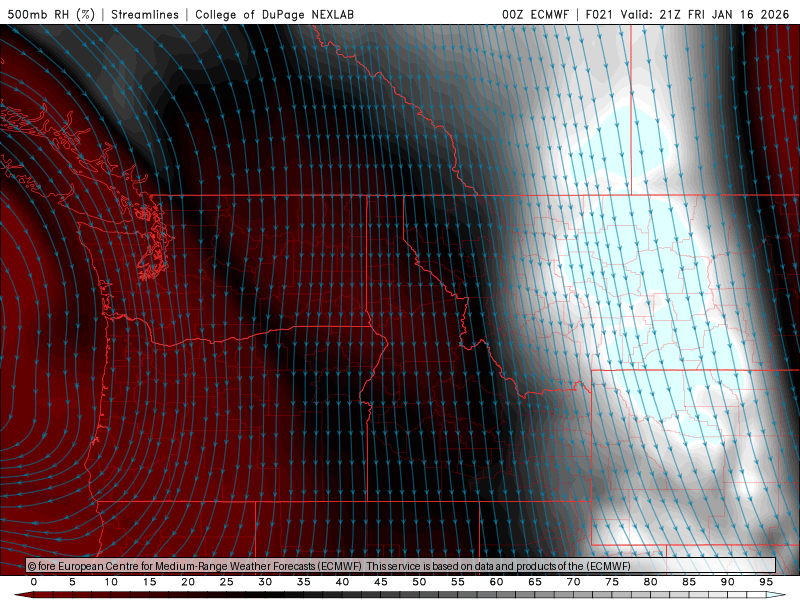800x600 pixels.
Task: Pick the '35' tick on the RH scale
Action: coord(304,582)
